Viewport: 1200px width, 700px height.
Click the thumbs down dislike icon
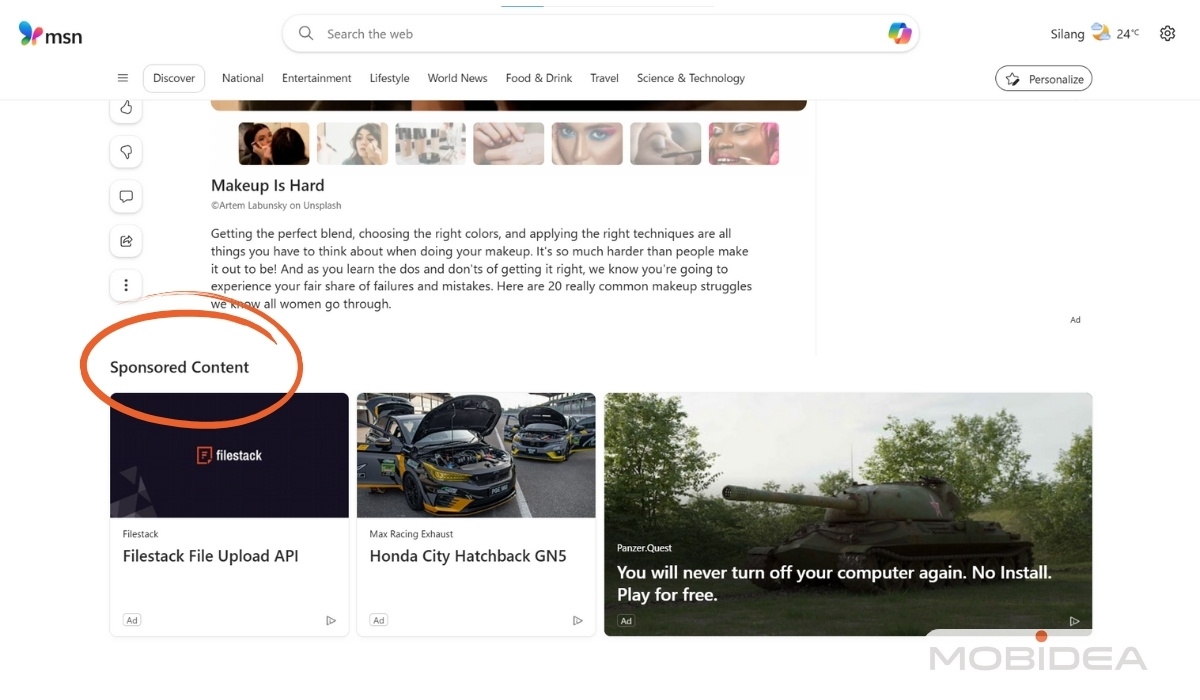126,152
